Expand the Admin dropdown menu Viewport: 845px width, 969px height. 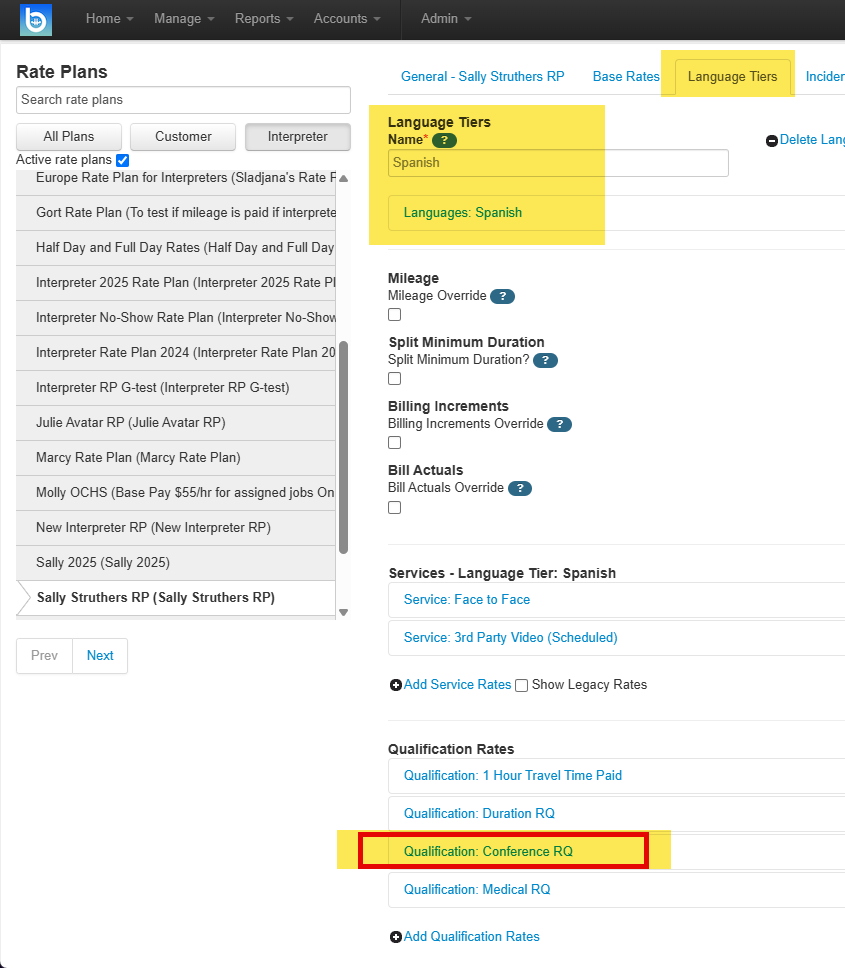pyautogui.click(x=446, y=19)
